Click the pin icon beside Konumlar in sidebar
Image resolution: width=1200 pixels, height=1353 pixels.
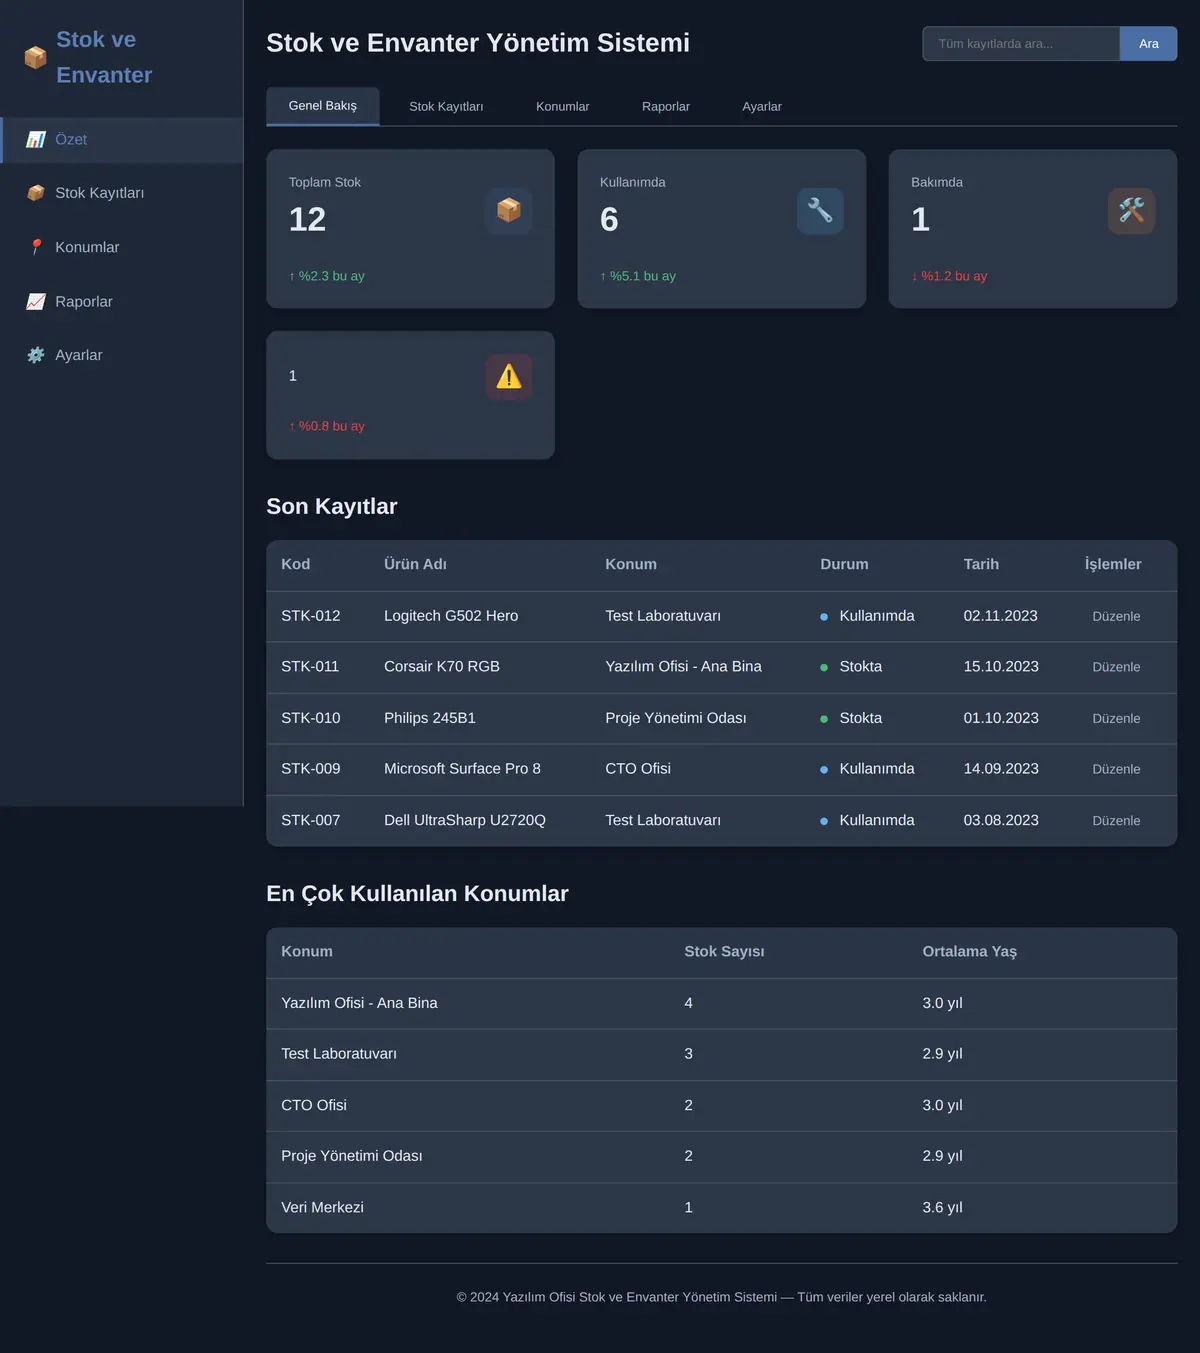point(36,247)
